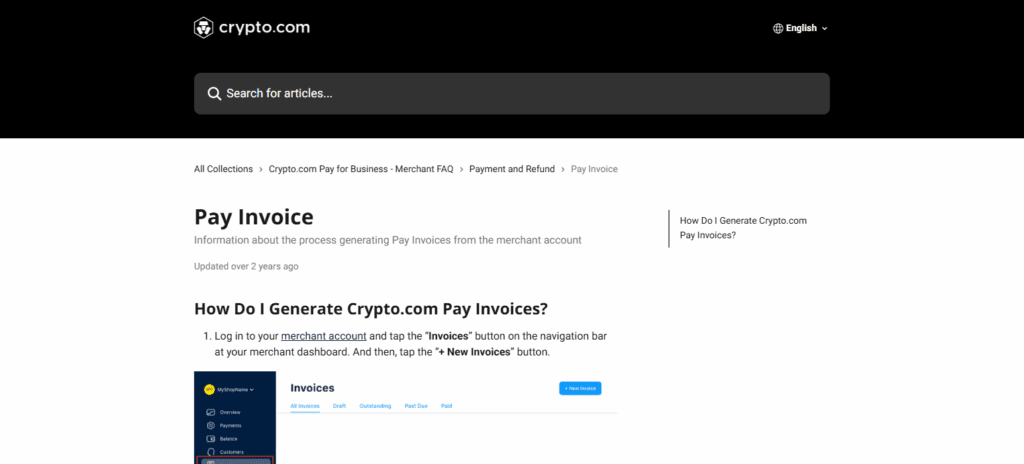Click the chevron after All Collections breadcrumb

(x=261, y=170)
